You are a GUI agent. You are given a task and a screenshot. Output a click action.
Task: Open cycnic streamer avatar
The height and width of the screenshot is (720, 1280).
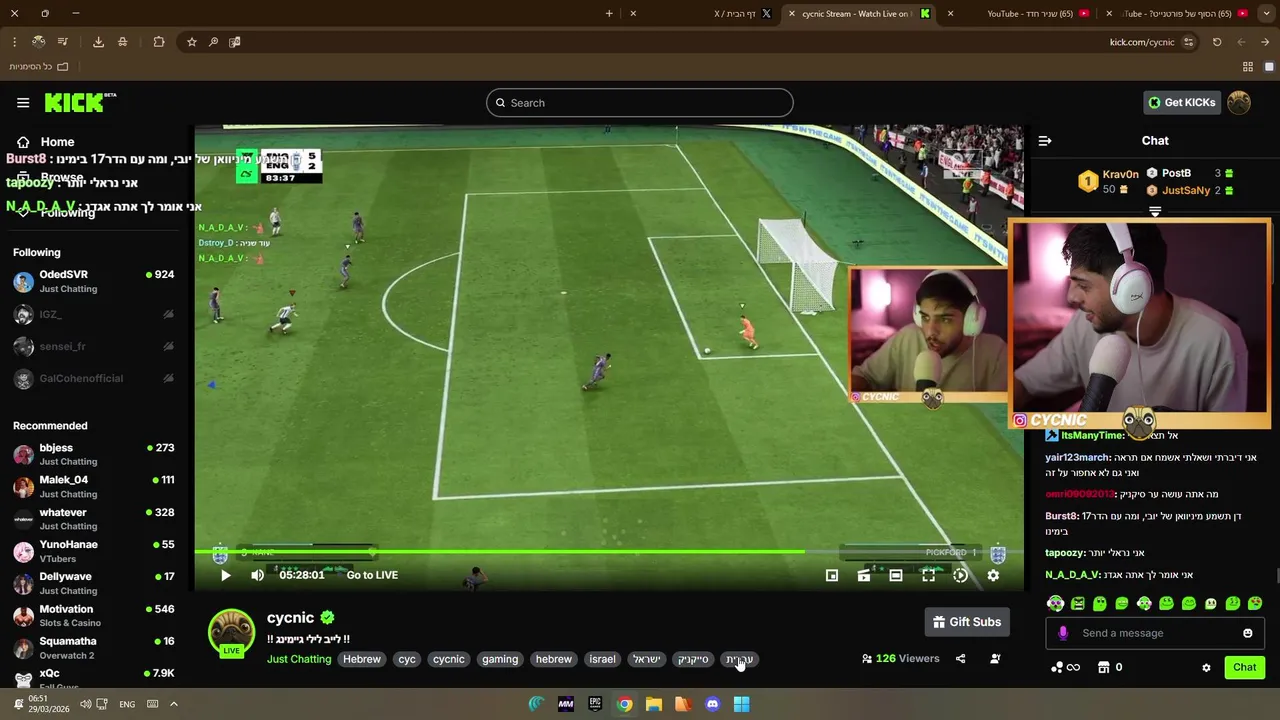point(231,633)
